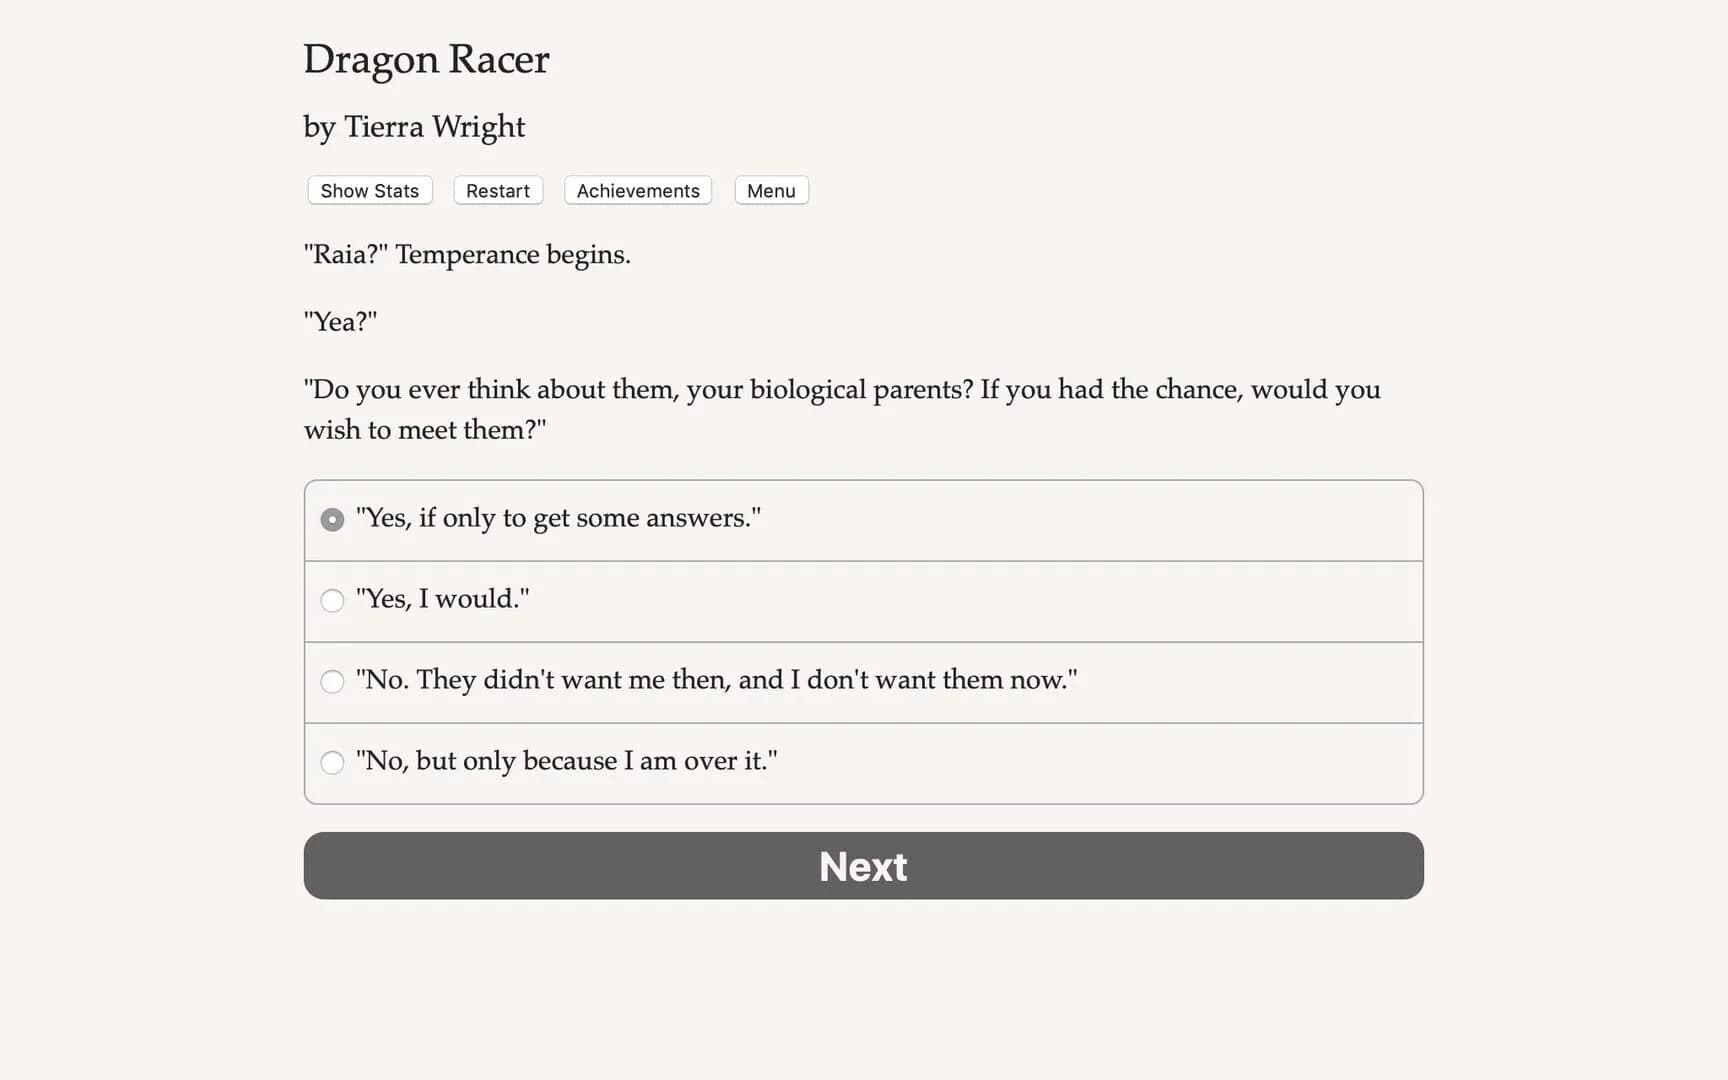Click the dialogue line starting with "Raia?"
This screenshot has width=1728, height=1080.
(x=467, y=255)
